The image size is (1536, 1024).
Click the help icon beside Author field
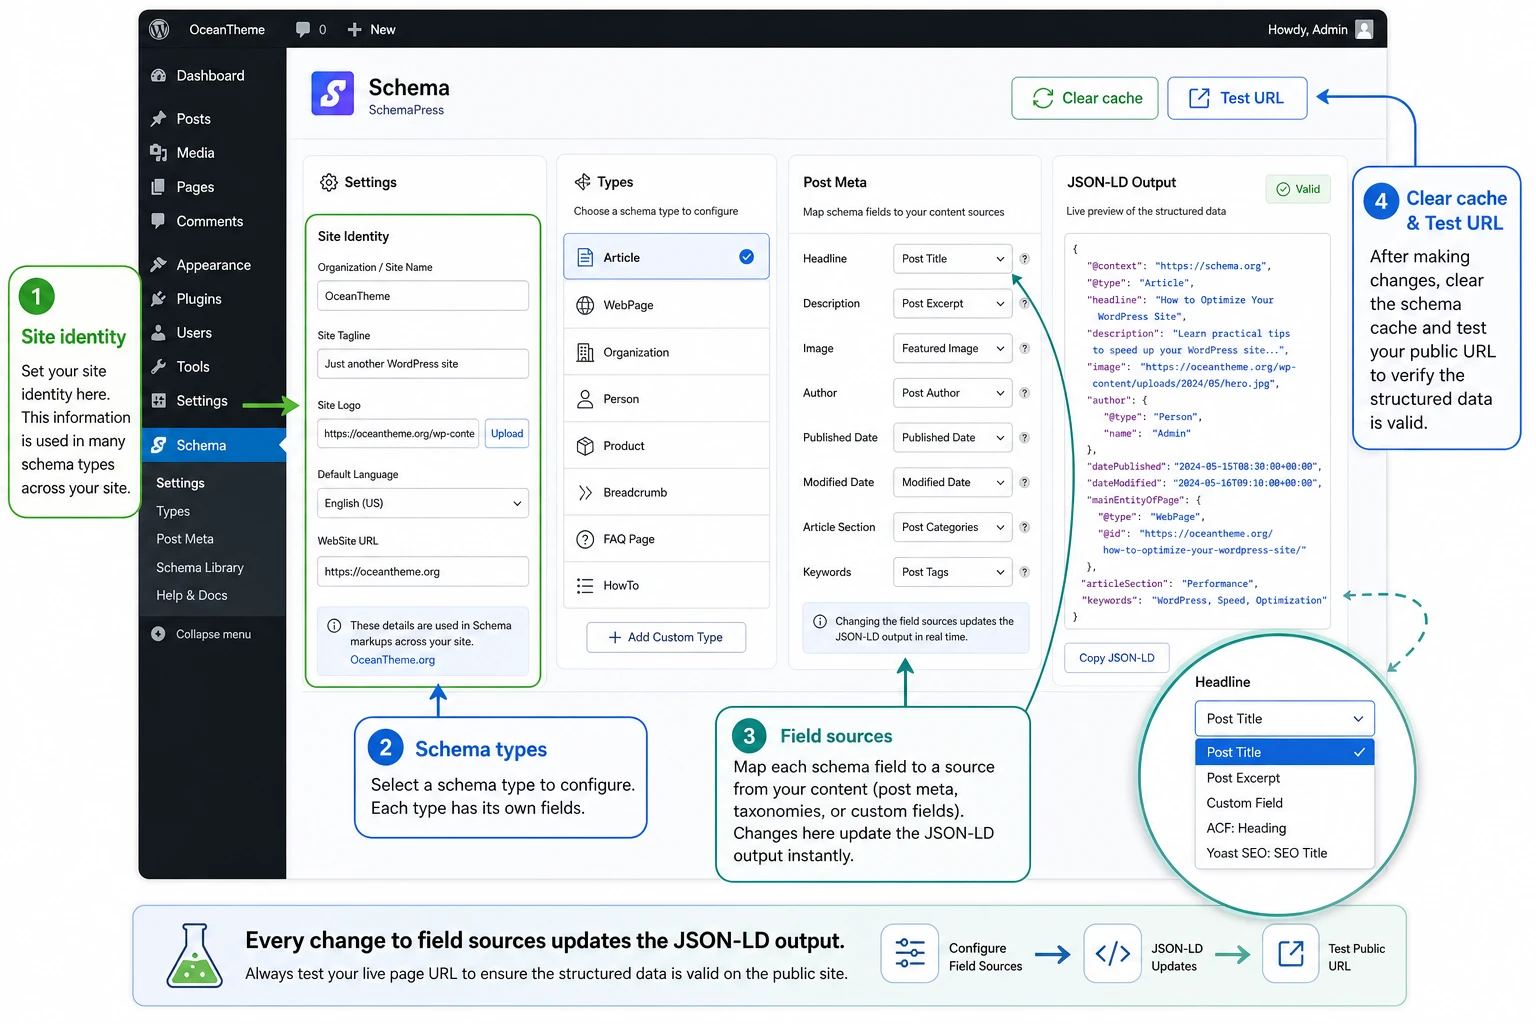1024,393
